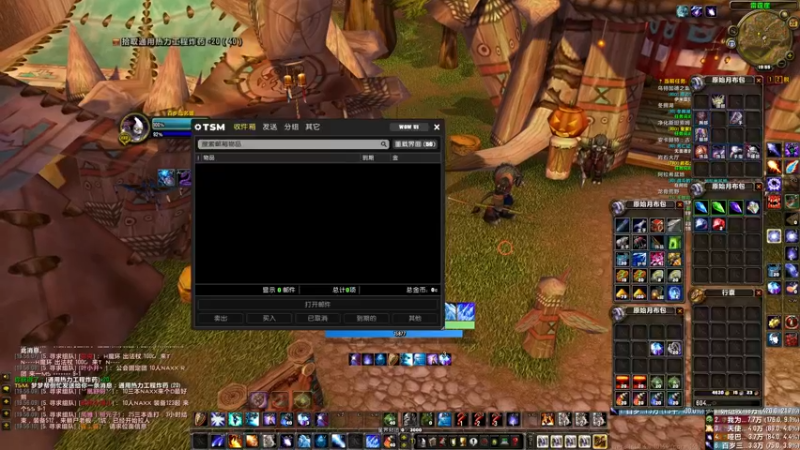
Task: Click the WOW UI switch button
Action: click(409, 127)
